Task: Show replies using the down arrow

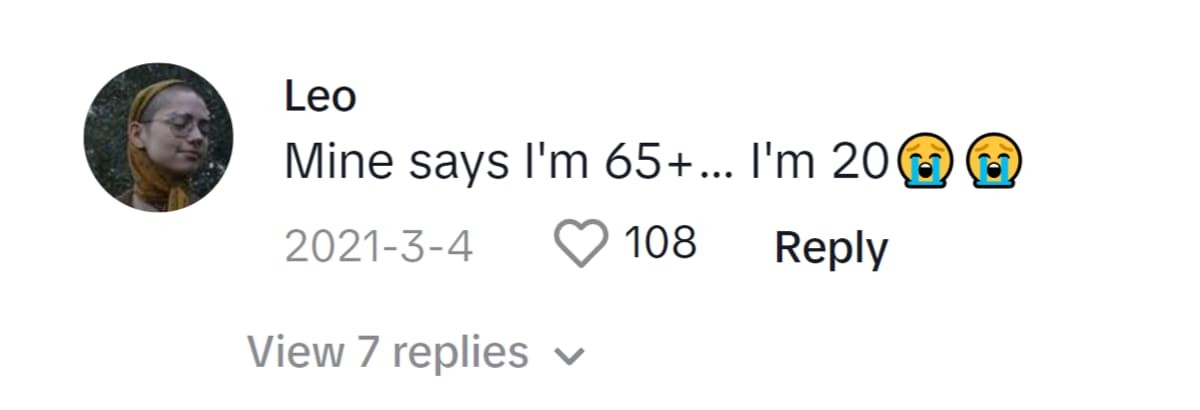Action: 570,354
